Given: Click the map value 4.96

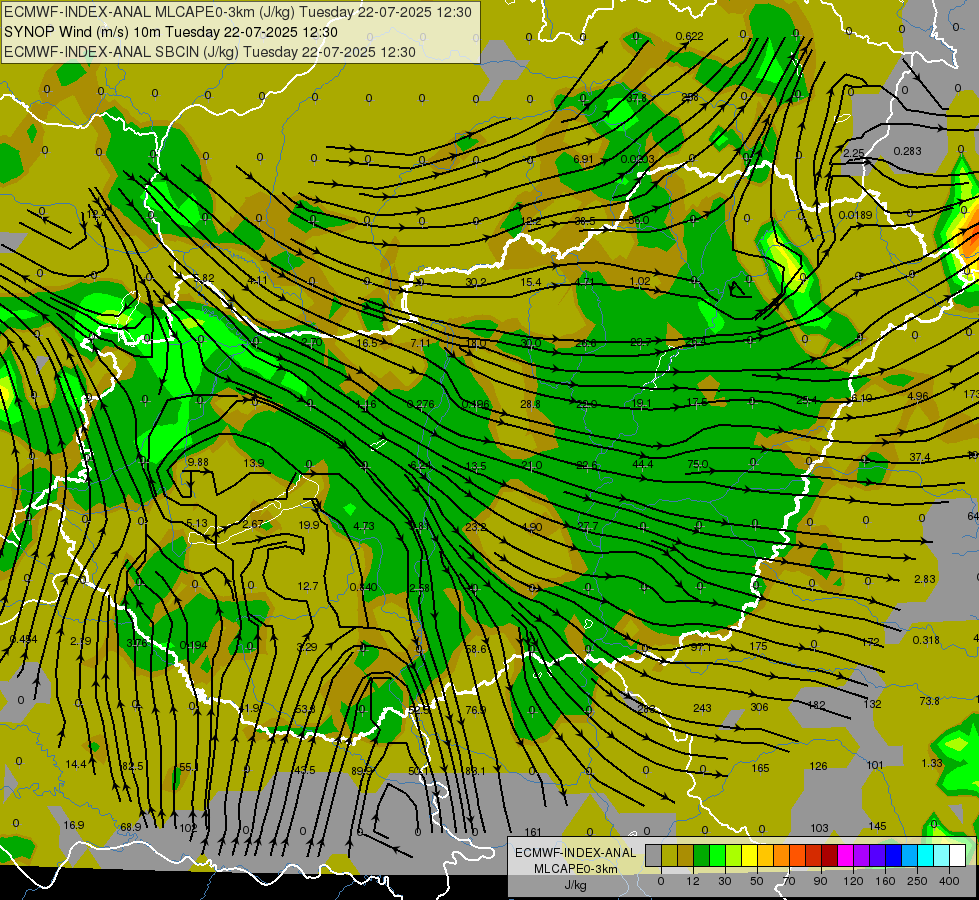Looking at the screenshot, I should pyautogui.click(x=918, y=397).
